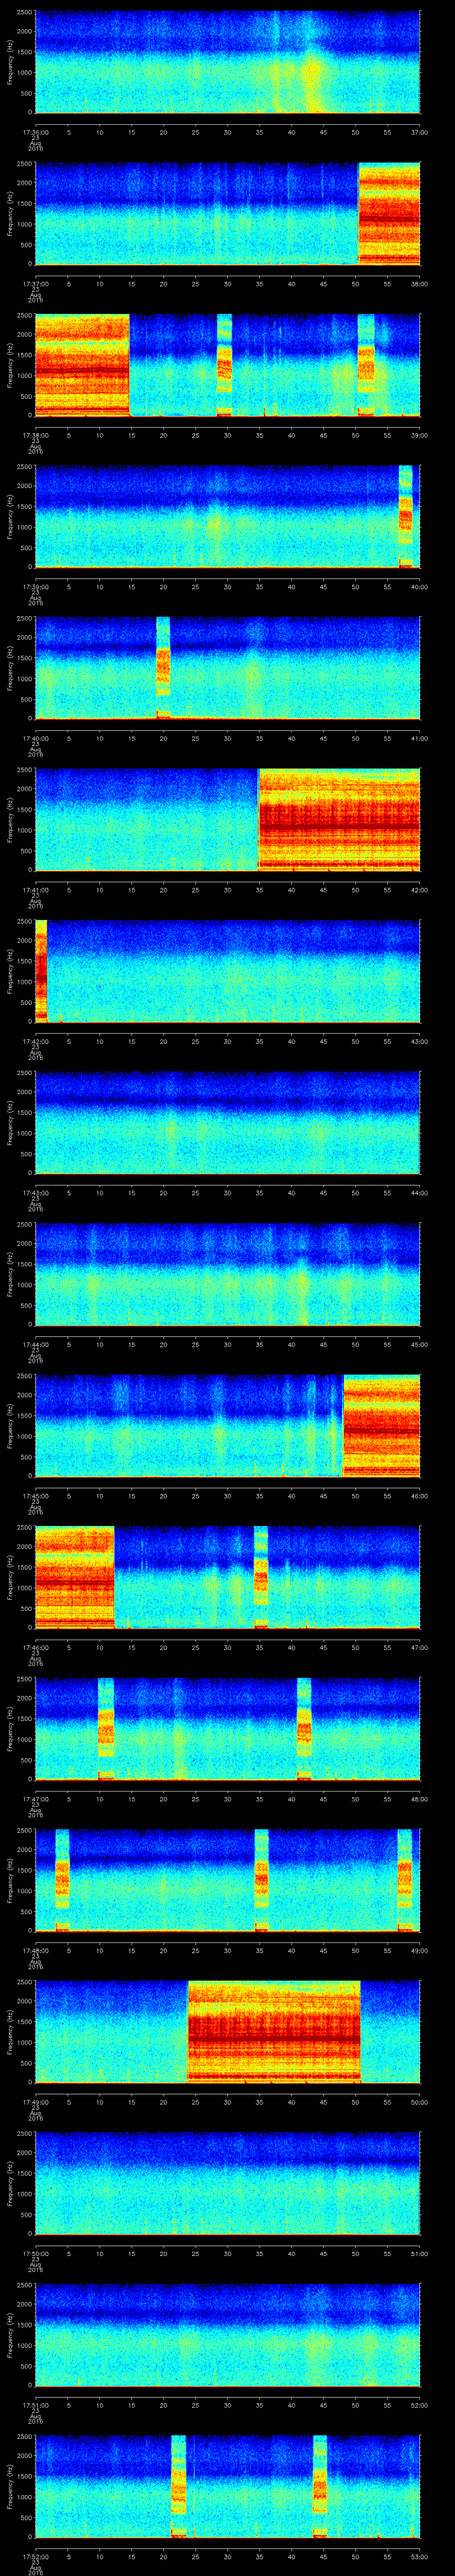Select the red block ending the 17:45 spectrogram
This screenshot has height=2576, width=455.
tap(381, 1425)
